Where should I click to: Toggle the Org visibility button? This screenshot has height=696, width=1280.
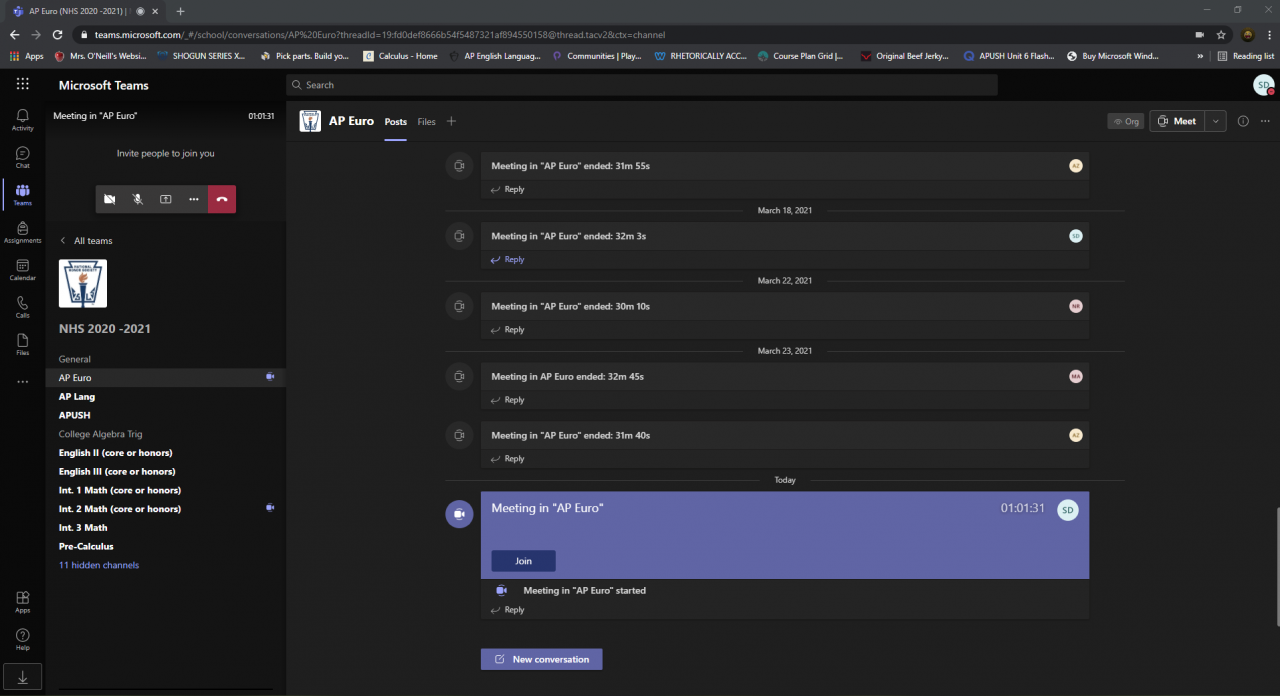[x=1125, y=121]
